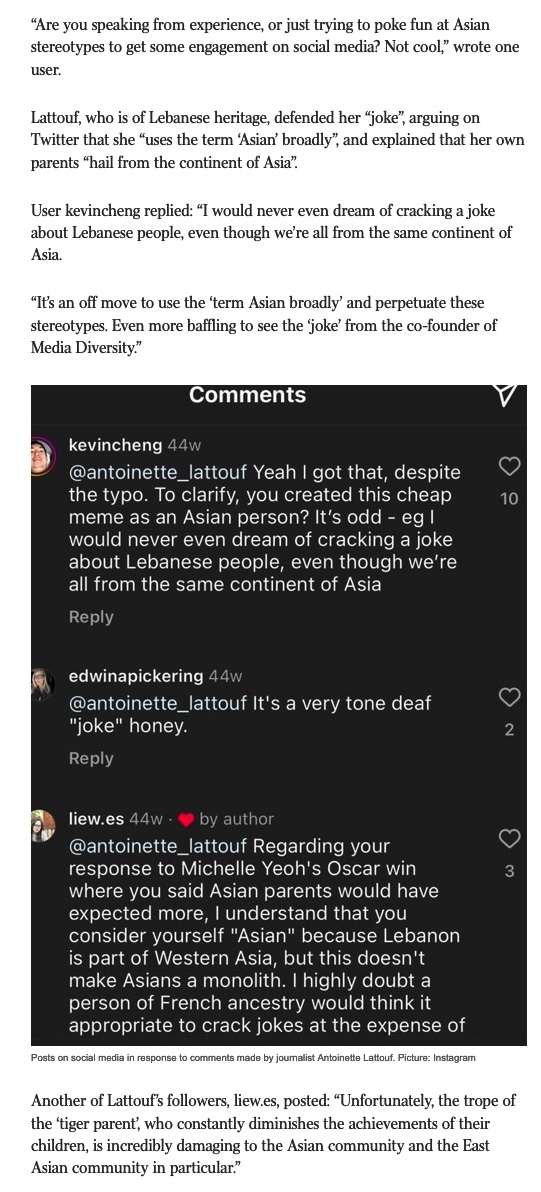Open edwinapickering's profile avatar
The width and height of the screenshot is (541, 1192).
(x=43, y=683)
